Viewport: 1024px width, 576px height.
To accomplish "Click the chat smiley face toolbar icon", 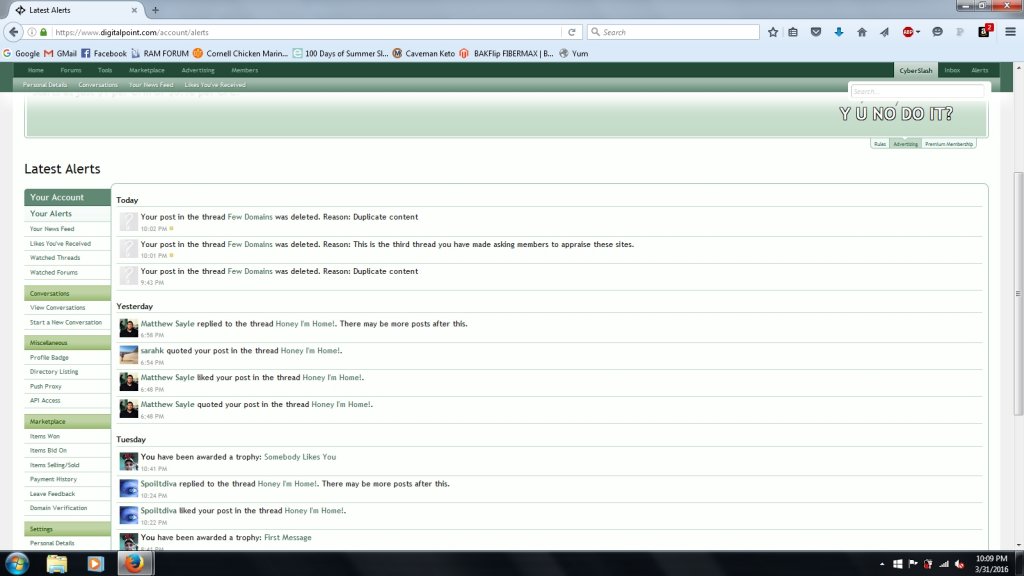I will 937,32.
